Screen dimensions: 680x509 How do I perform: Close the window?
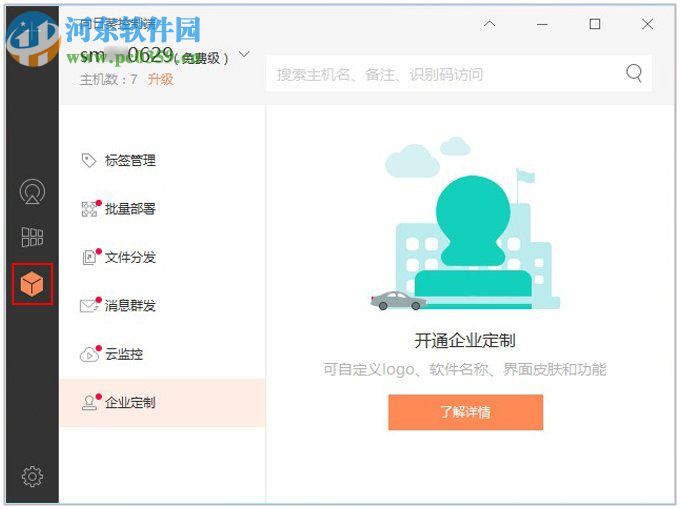(647, 24)
